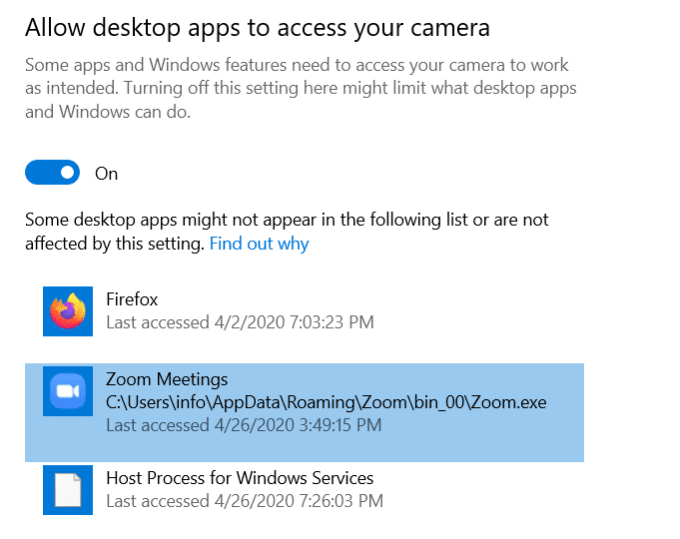Select the Firefox app name
The width and height of the screenshot is (680, 539).
pyautogui.click(x=132, y=299)
